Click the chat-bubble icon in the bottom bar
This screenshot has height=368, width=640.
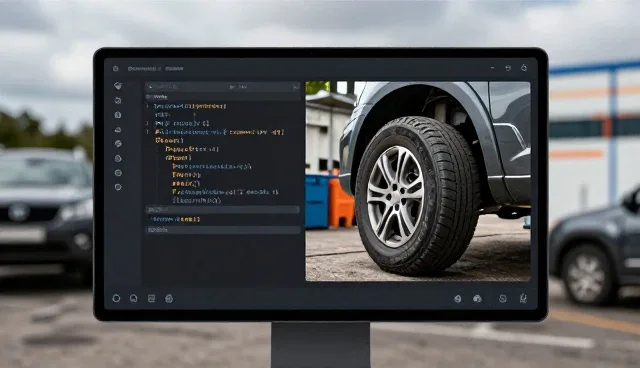coord(133,298)
